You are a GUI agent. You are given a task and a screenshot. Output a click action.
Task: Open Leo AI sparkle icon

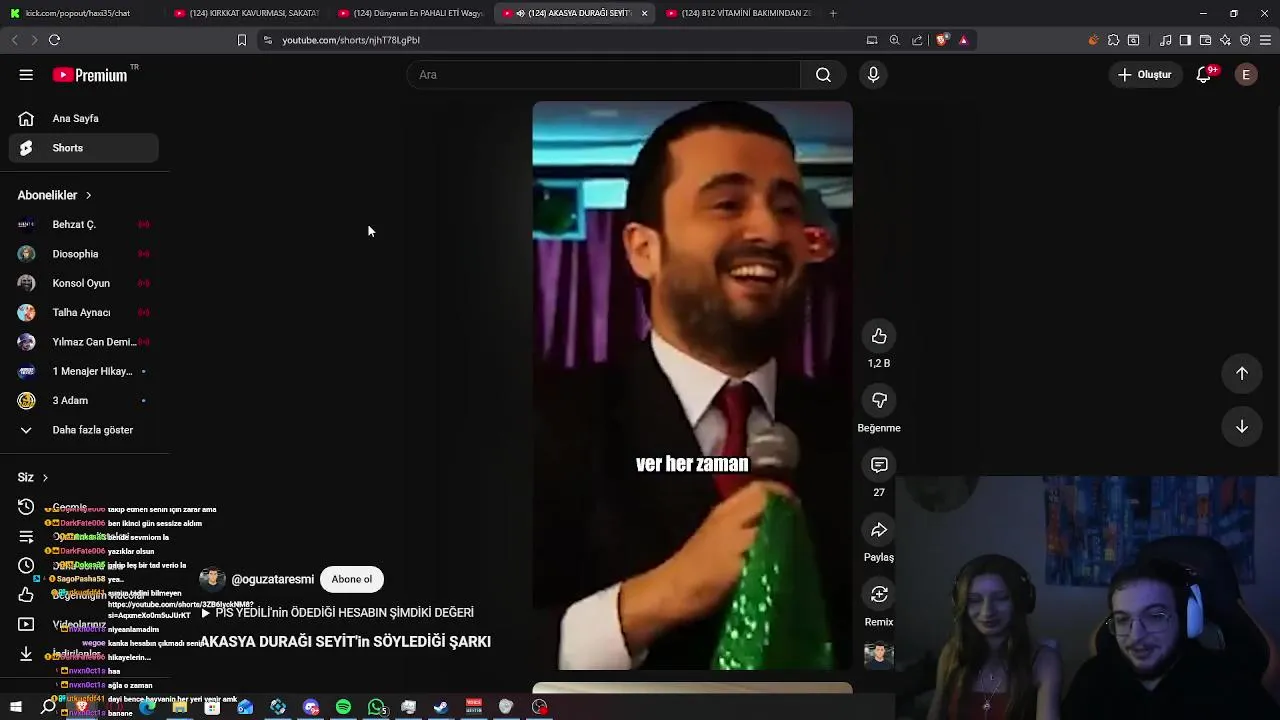1225,40
